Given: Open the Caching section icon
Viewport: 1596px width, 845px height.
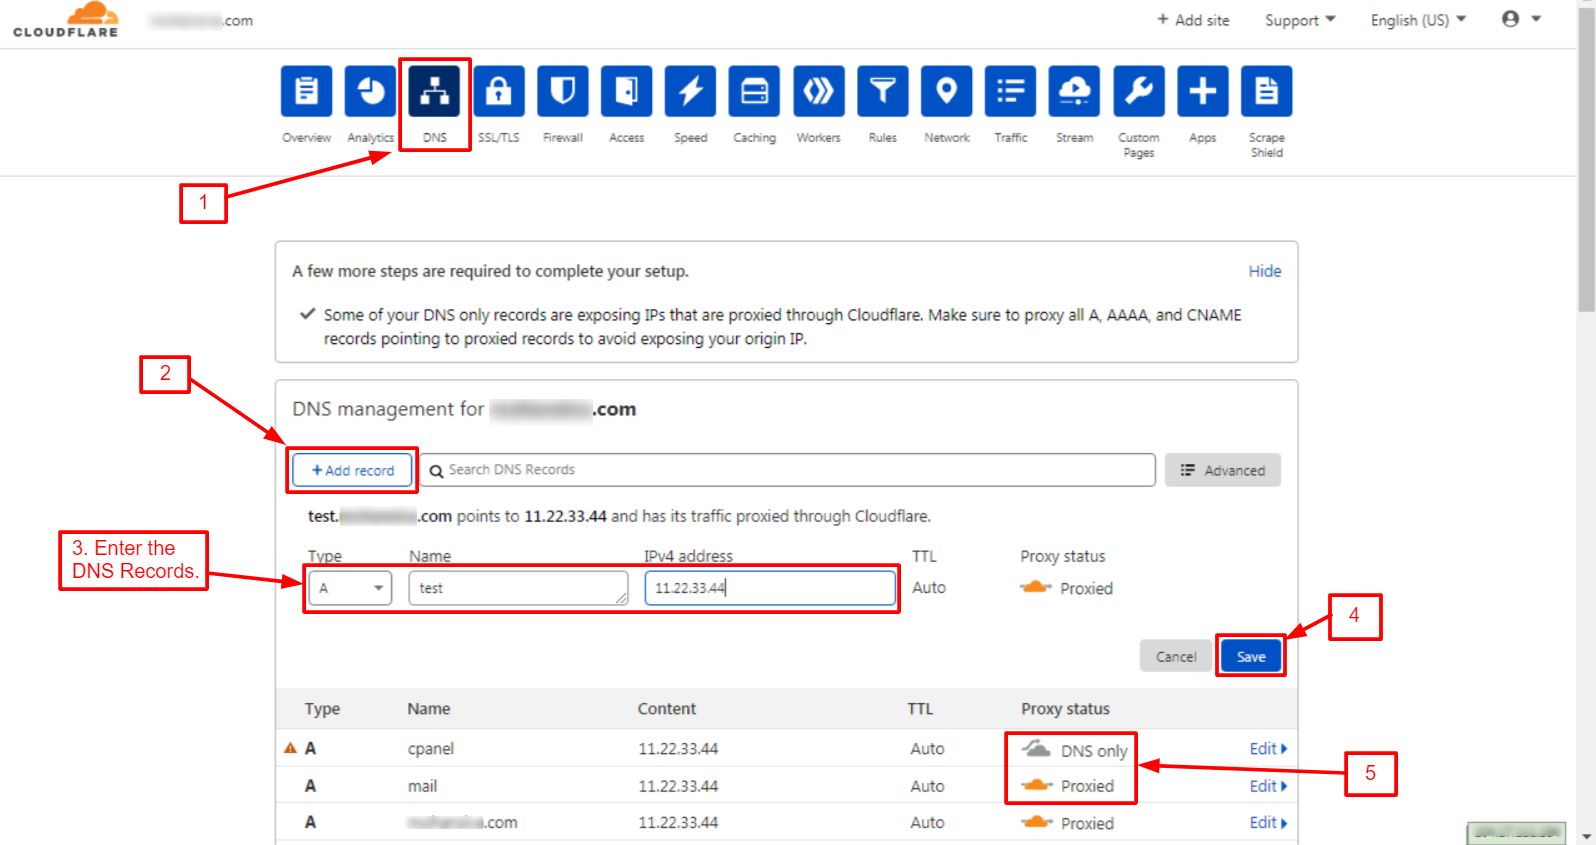Looking at the screenshot, I should pyautogui.click(x=754, y=92).
